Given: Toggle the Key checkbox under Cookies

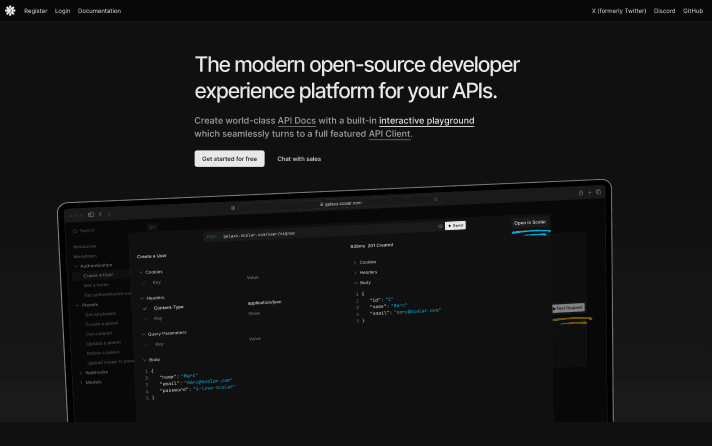Looking at the screenshot, I should pyautogui.click(x=144, y=283).
